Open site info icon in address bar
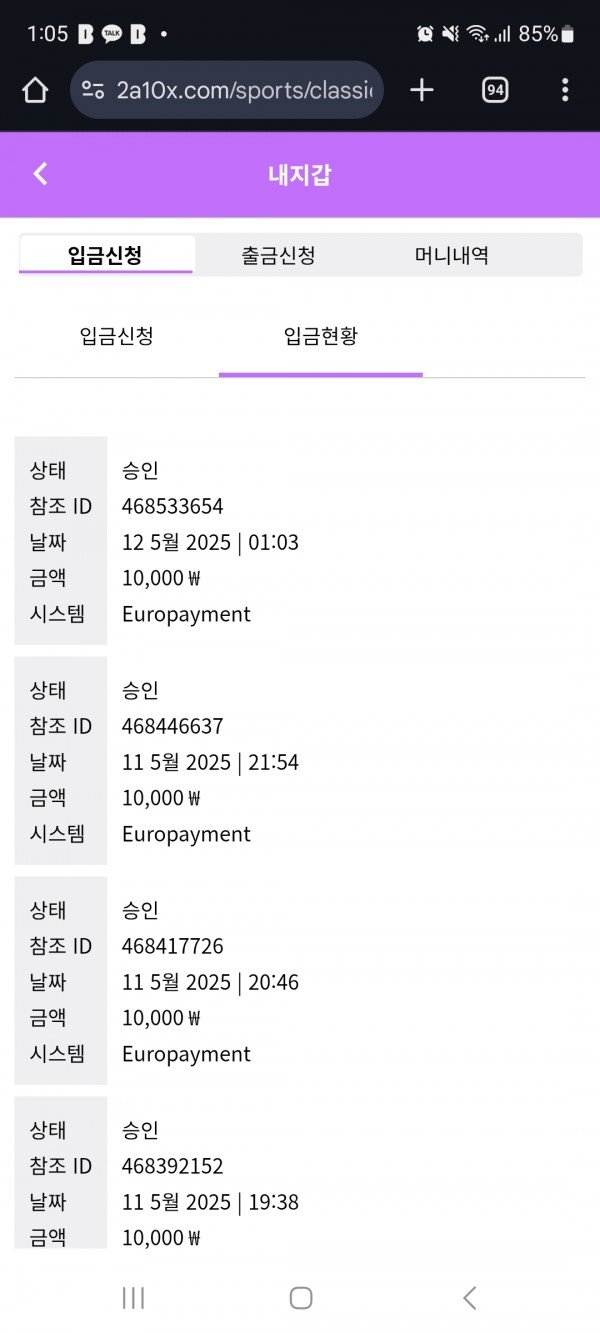The height and width of the screenshot is (1333, 600). click(93, 91)
